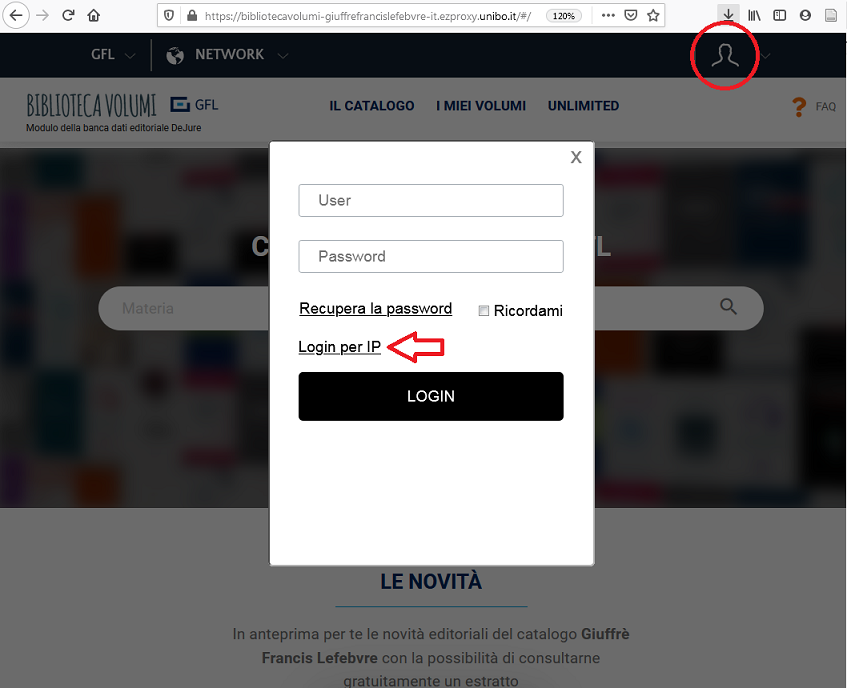Screen dimensions: 847x688
Task: Tick the Ricordami checkbox
Action: point(483,311)
